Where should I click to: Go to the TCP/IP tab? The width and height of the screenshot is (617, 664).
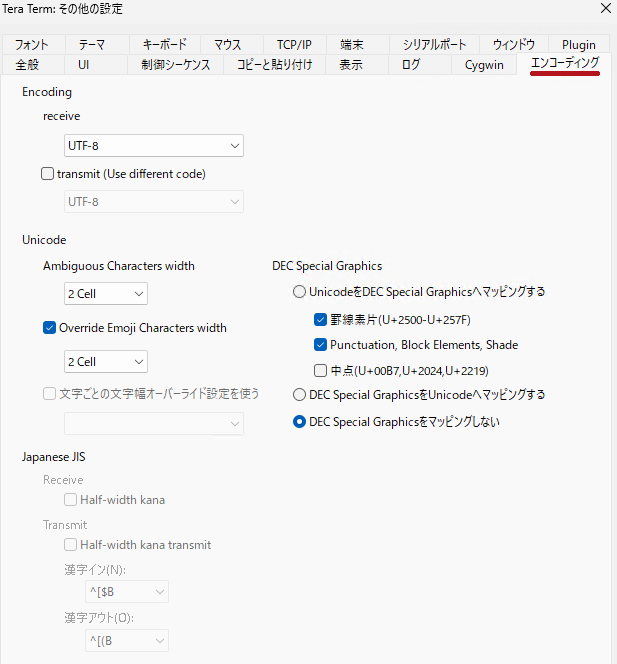click(x=294, y=45)
